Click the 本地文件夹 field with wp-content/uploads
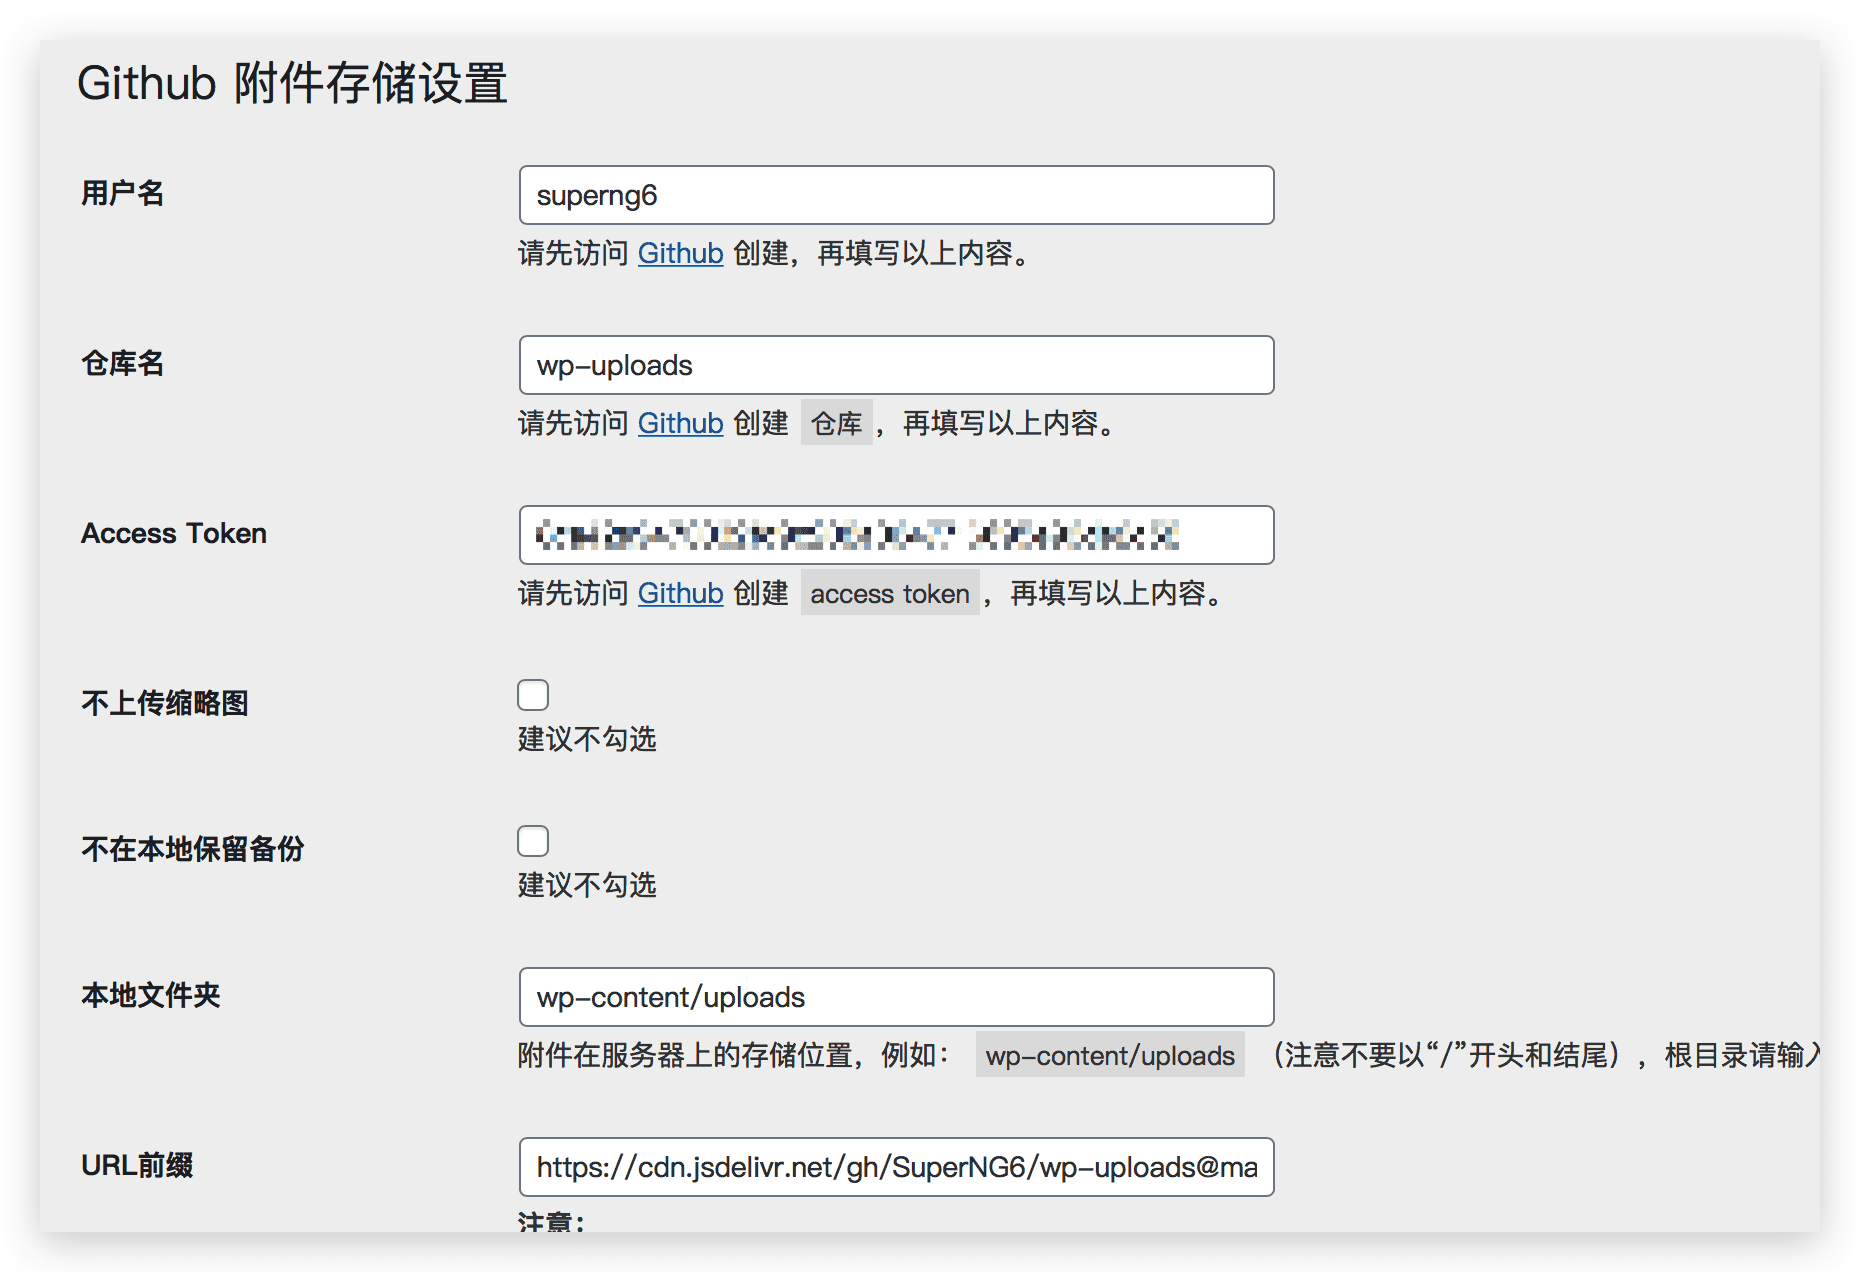Viewport: 1860px width, 1272px height. pyautogui.click(x=896, y=997)
